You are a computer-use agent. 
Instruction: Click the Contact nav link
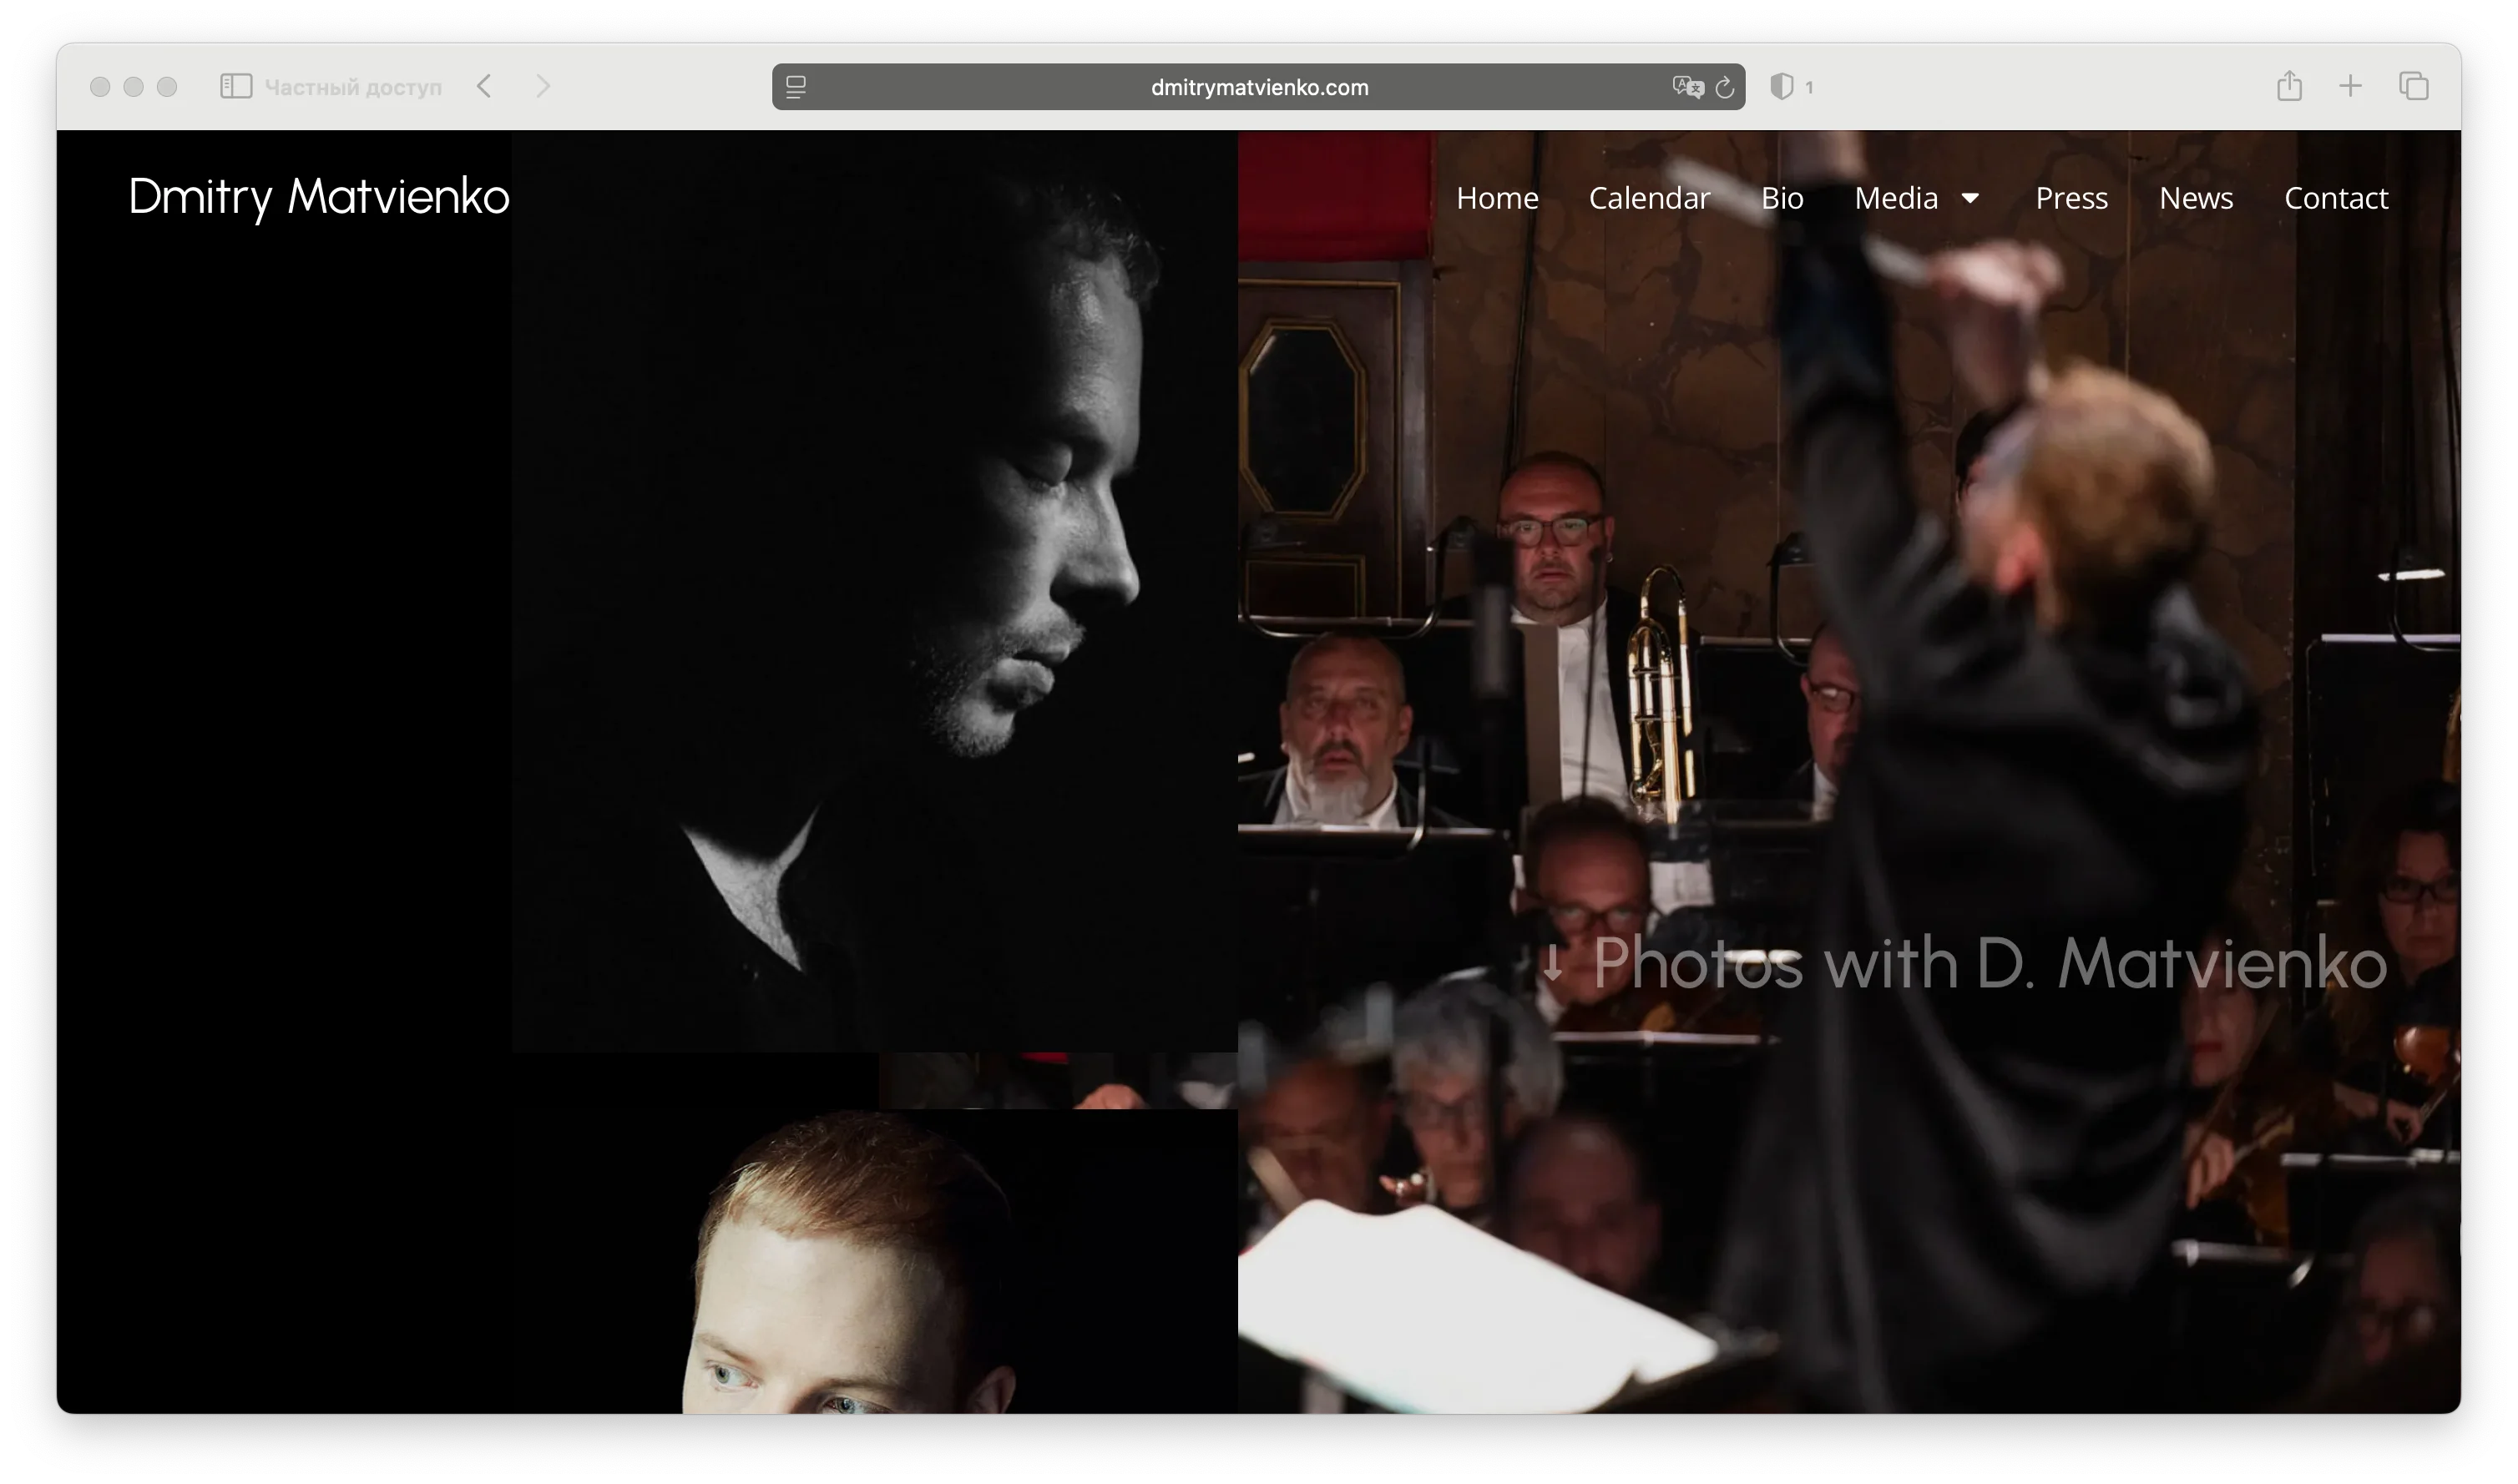2335,198
